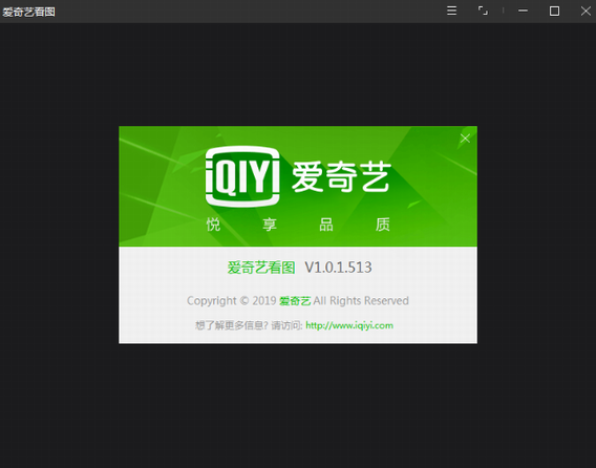Click the All Rights Reserved text
This screenshot has width=596, height=468.
[361, 301]
